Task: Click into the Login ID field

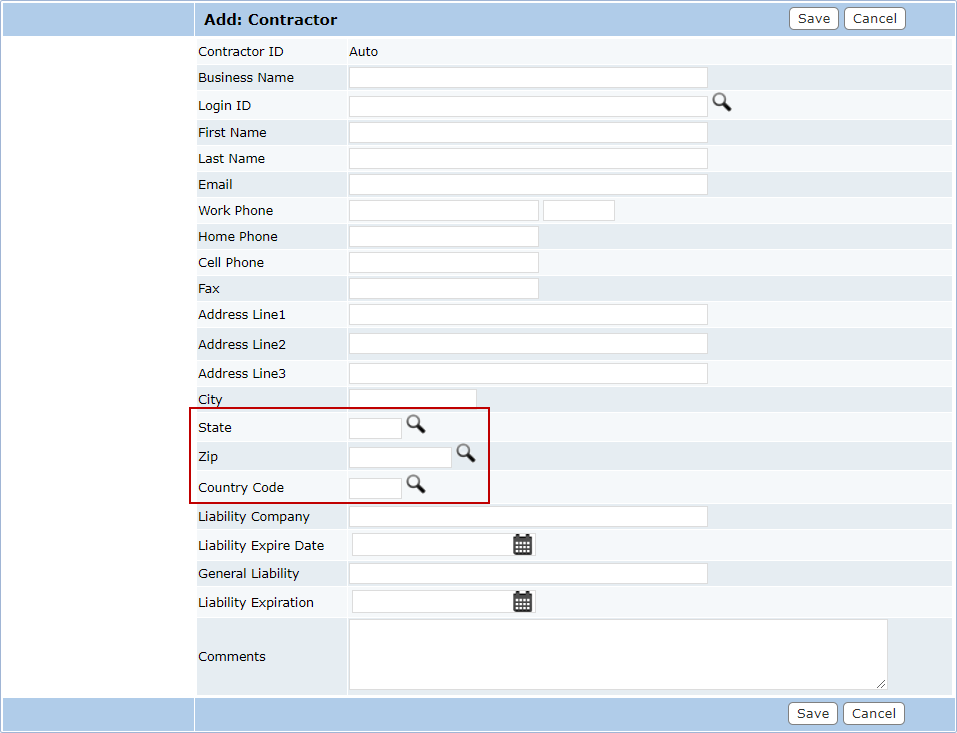Action: 528,106
